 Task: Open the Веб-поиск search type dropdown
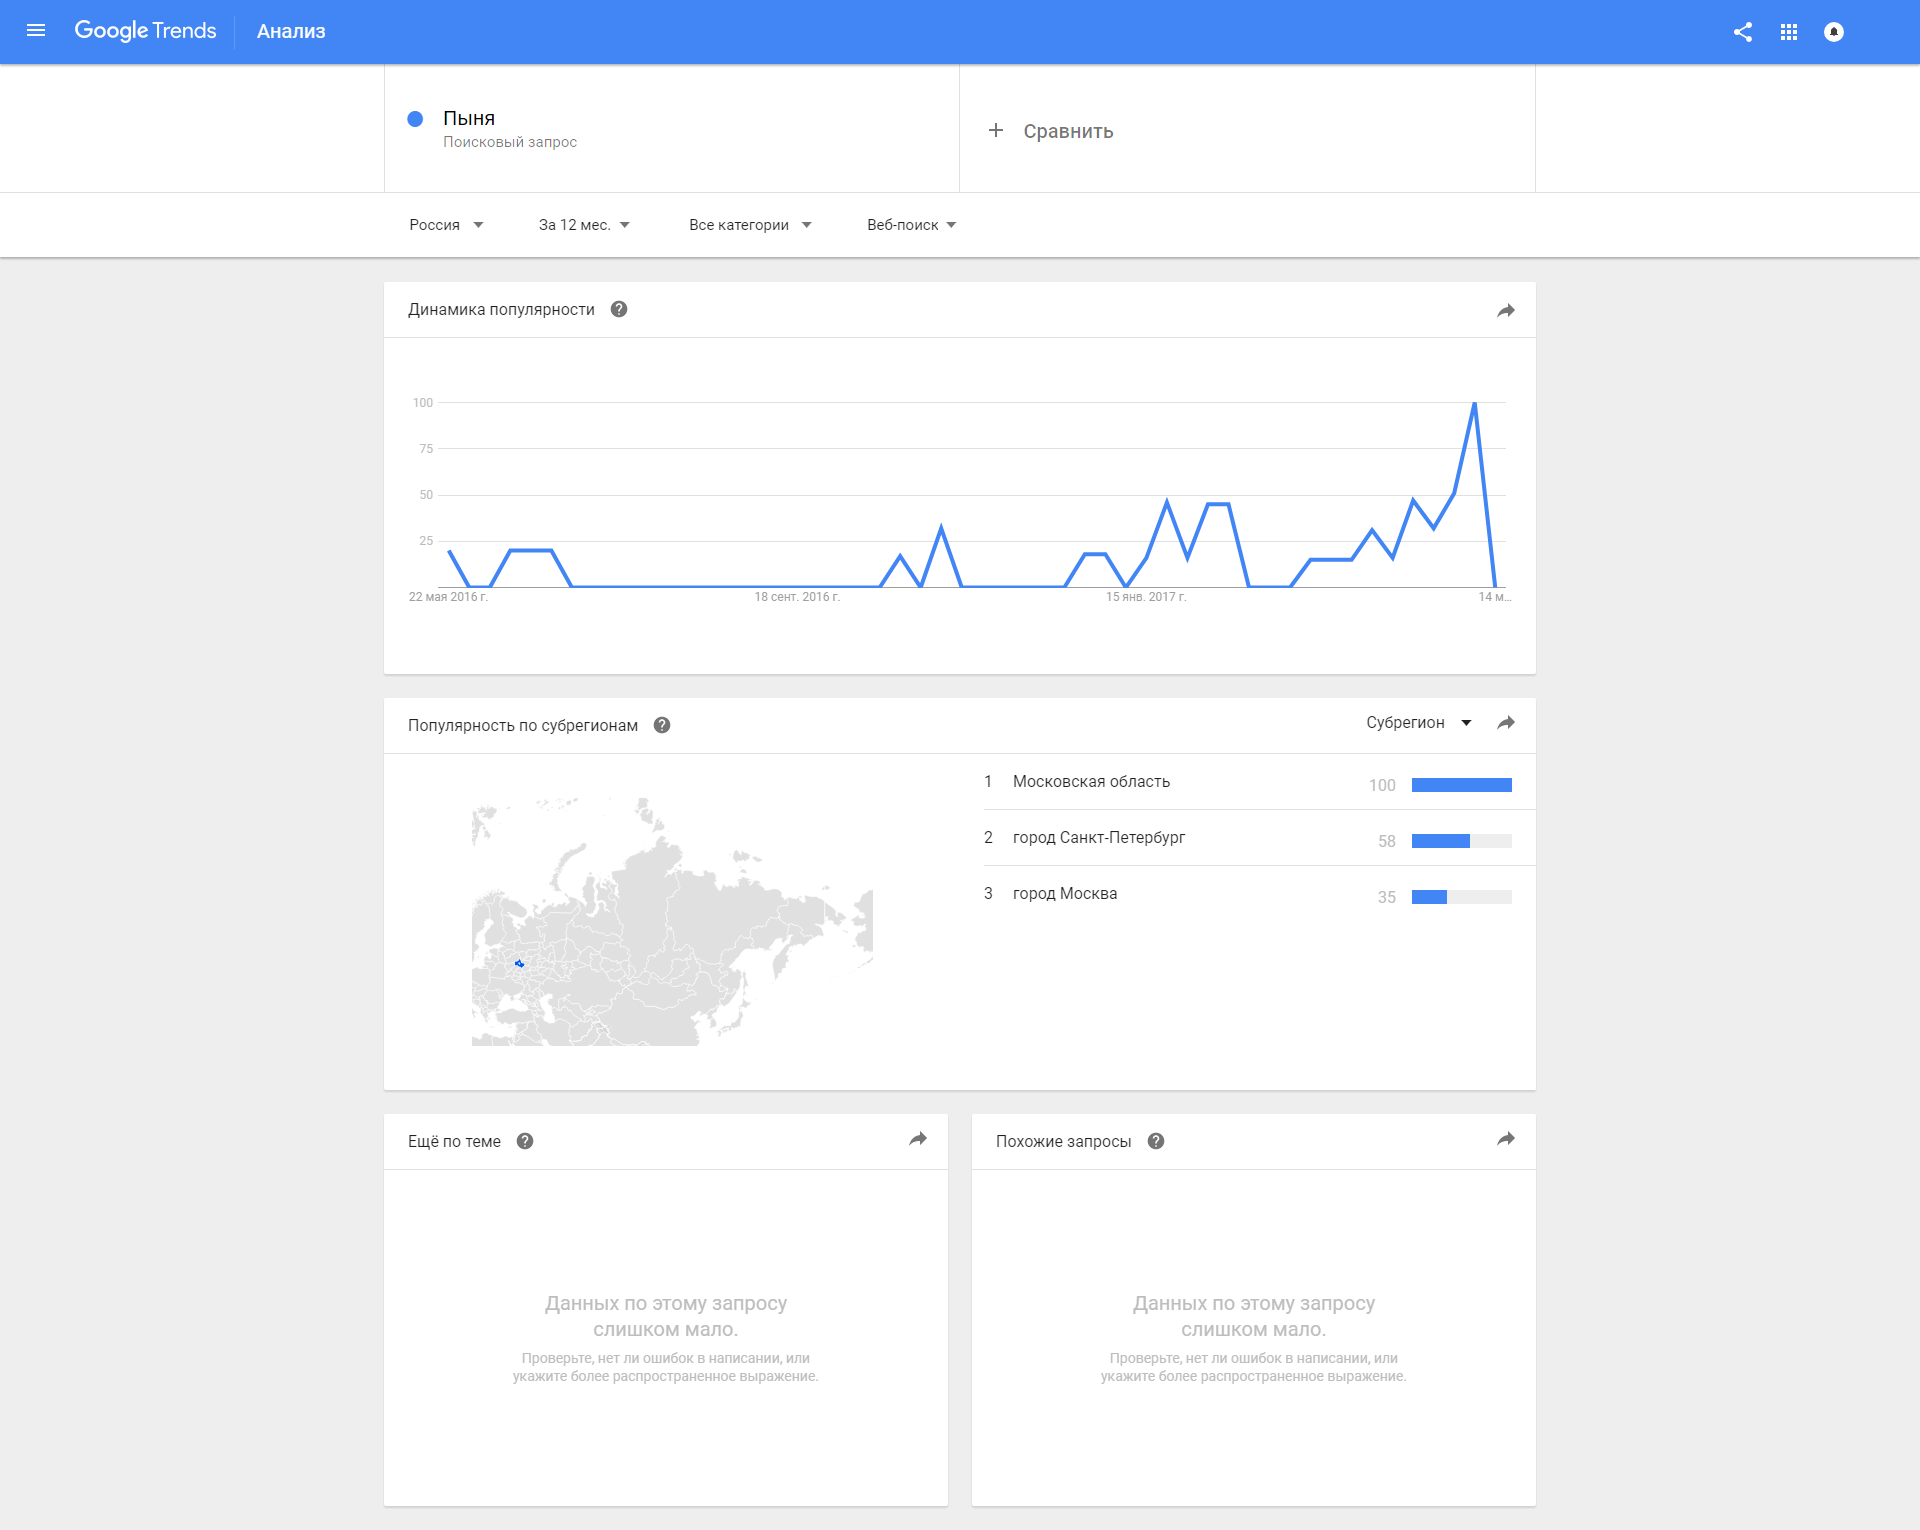coord(911,225)
